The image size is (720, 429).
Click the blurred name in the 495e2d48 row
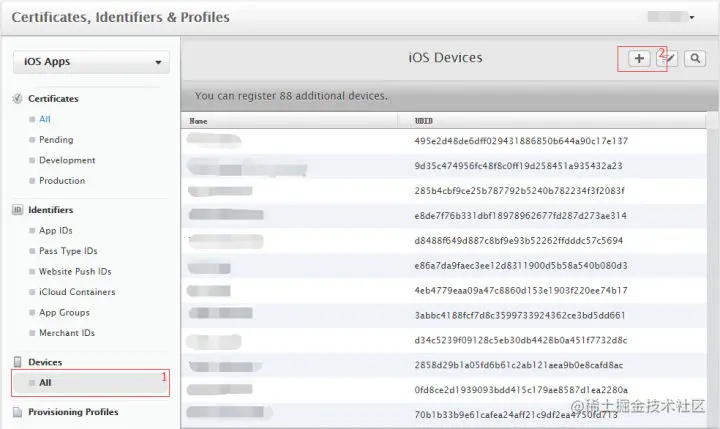click(x=214, y=140)
